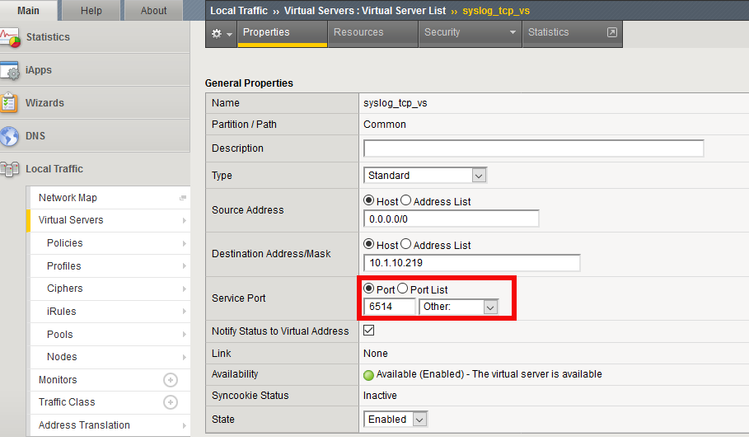Select Host radio for Source Address

pyautogui.click(x=369, y=201)
